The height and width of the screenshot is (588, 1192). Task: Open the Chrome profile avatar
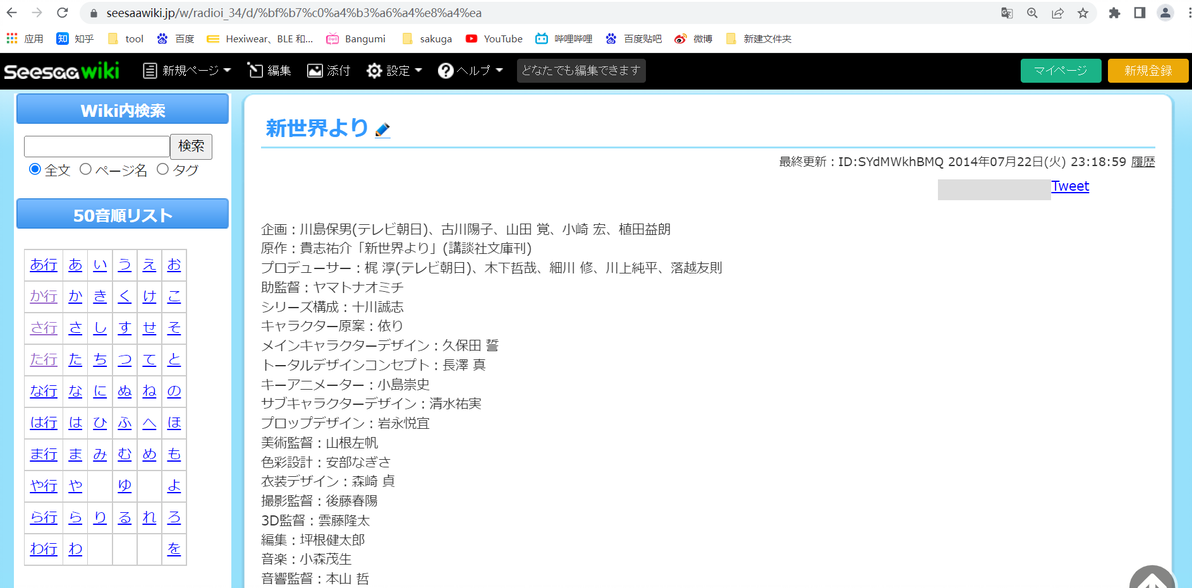click(1165, 13)
